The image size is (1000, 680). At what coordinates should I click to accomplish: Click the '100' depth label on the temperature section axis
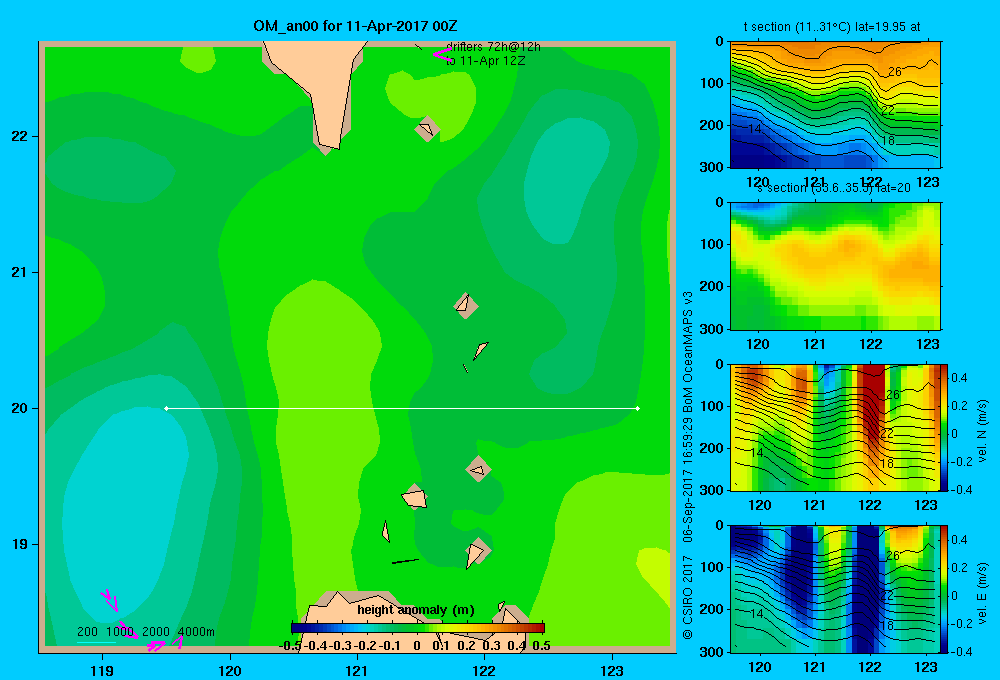point(712,83)
